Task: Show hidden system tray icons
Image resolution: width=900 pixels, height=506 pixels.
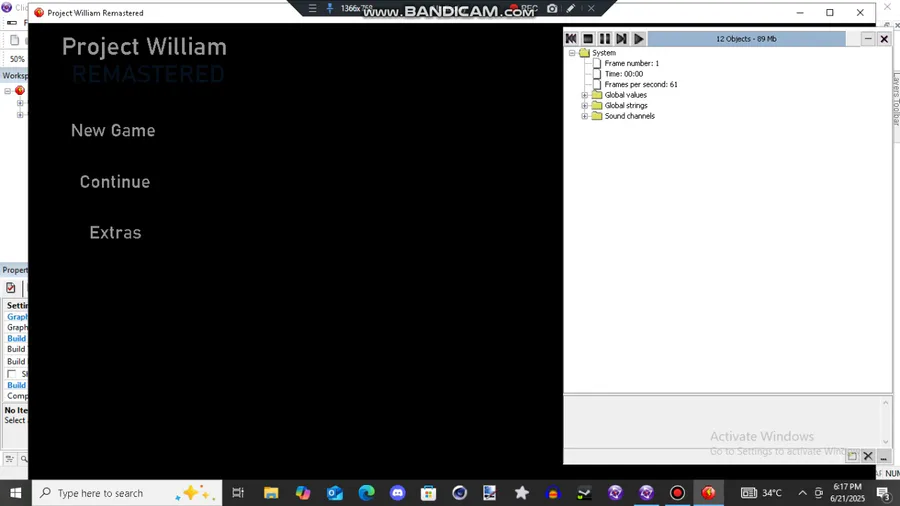Action: pos(802,493)
